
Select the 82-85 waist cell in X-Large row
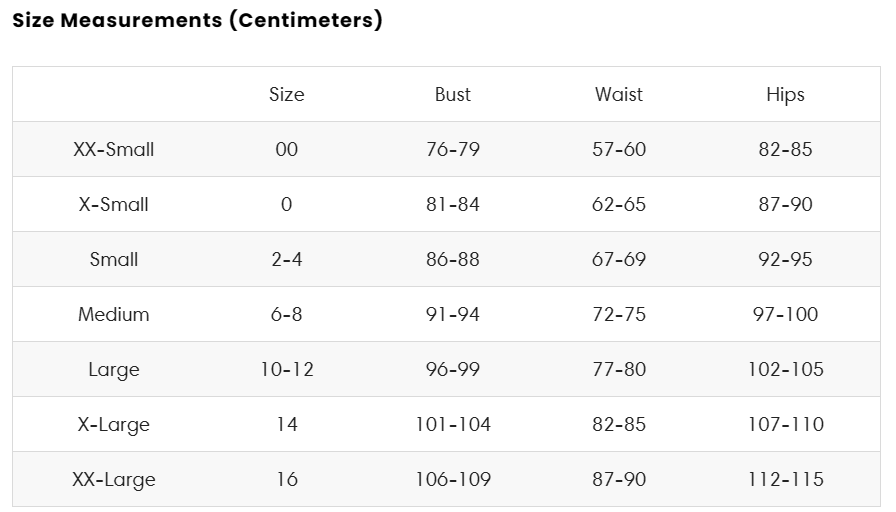(x=619, y=425)
